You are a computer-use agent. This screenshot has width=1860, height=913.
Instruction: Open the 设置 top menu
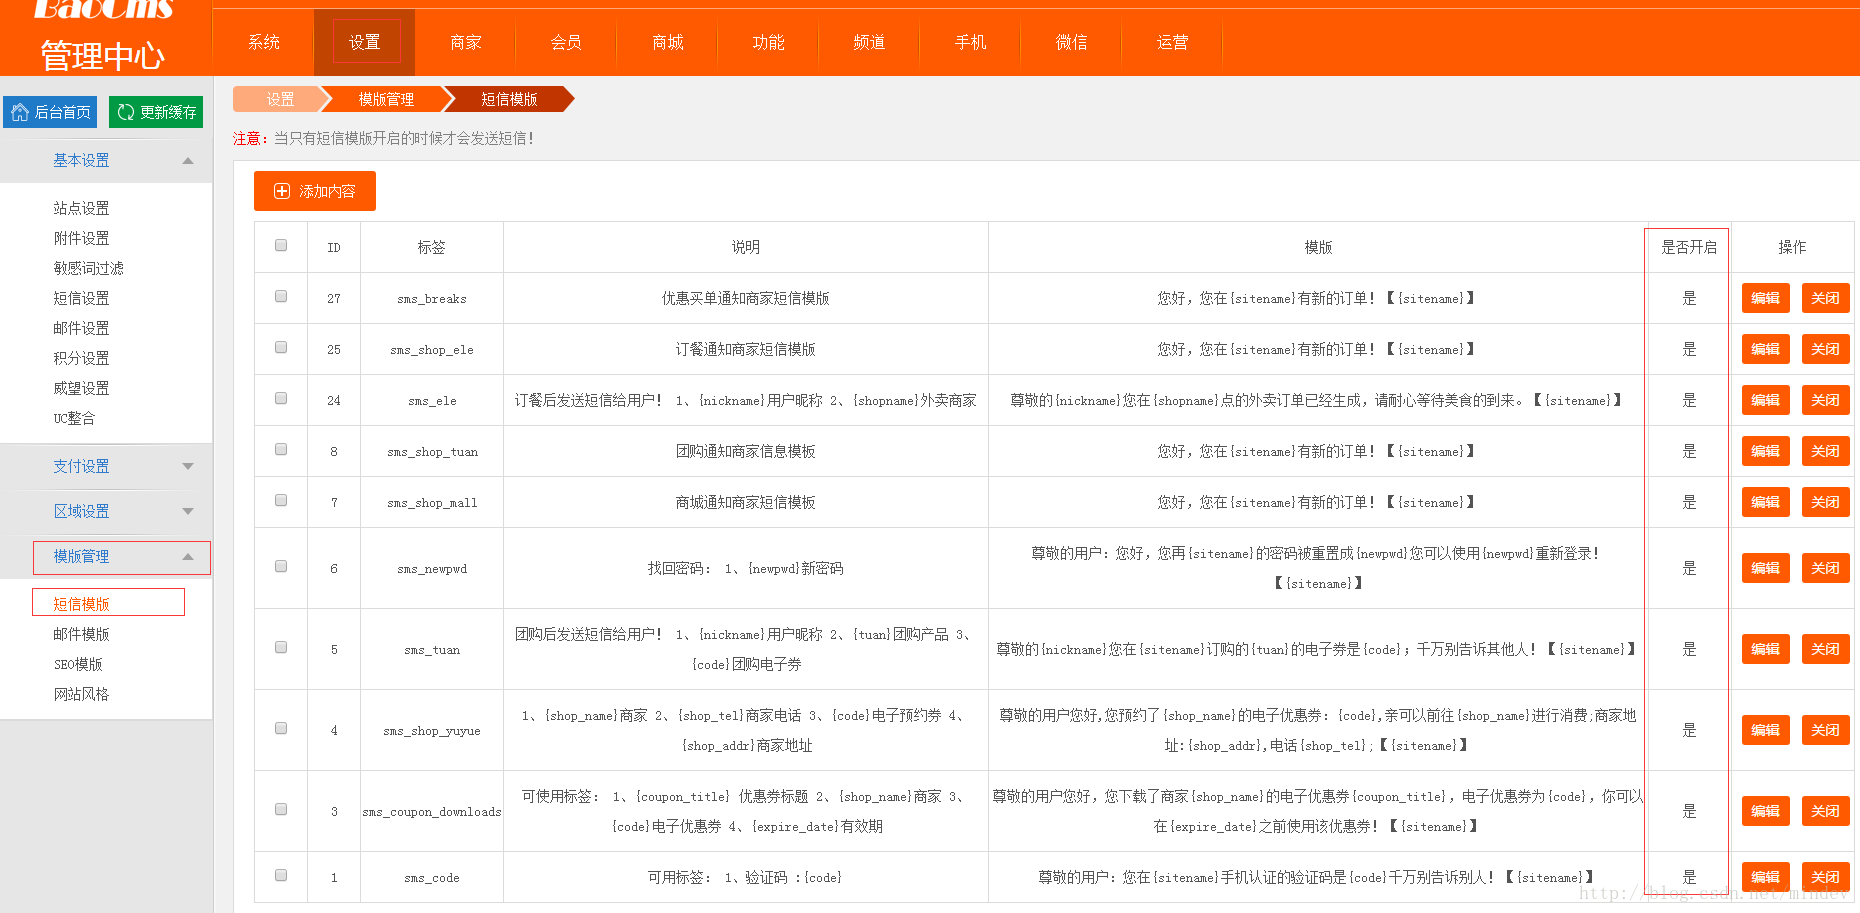[365, 42]
